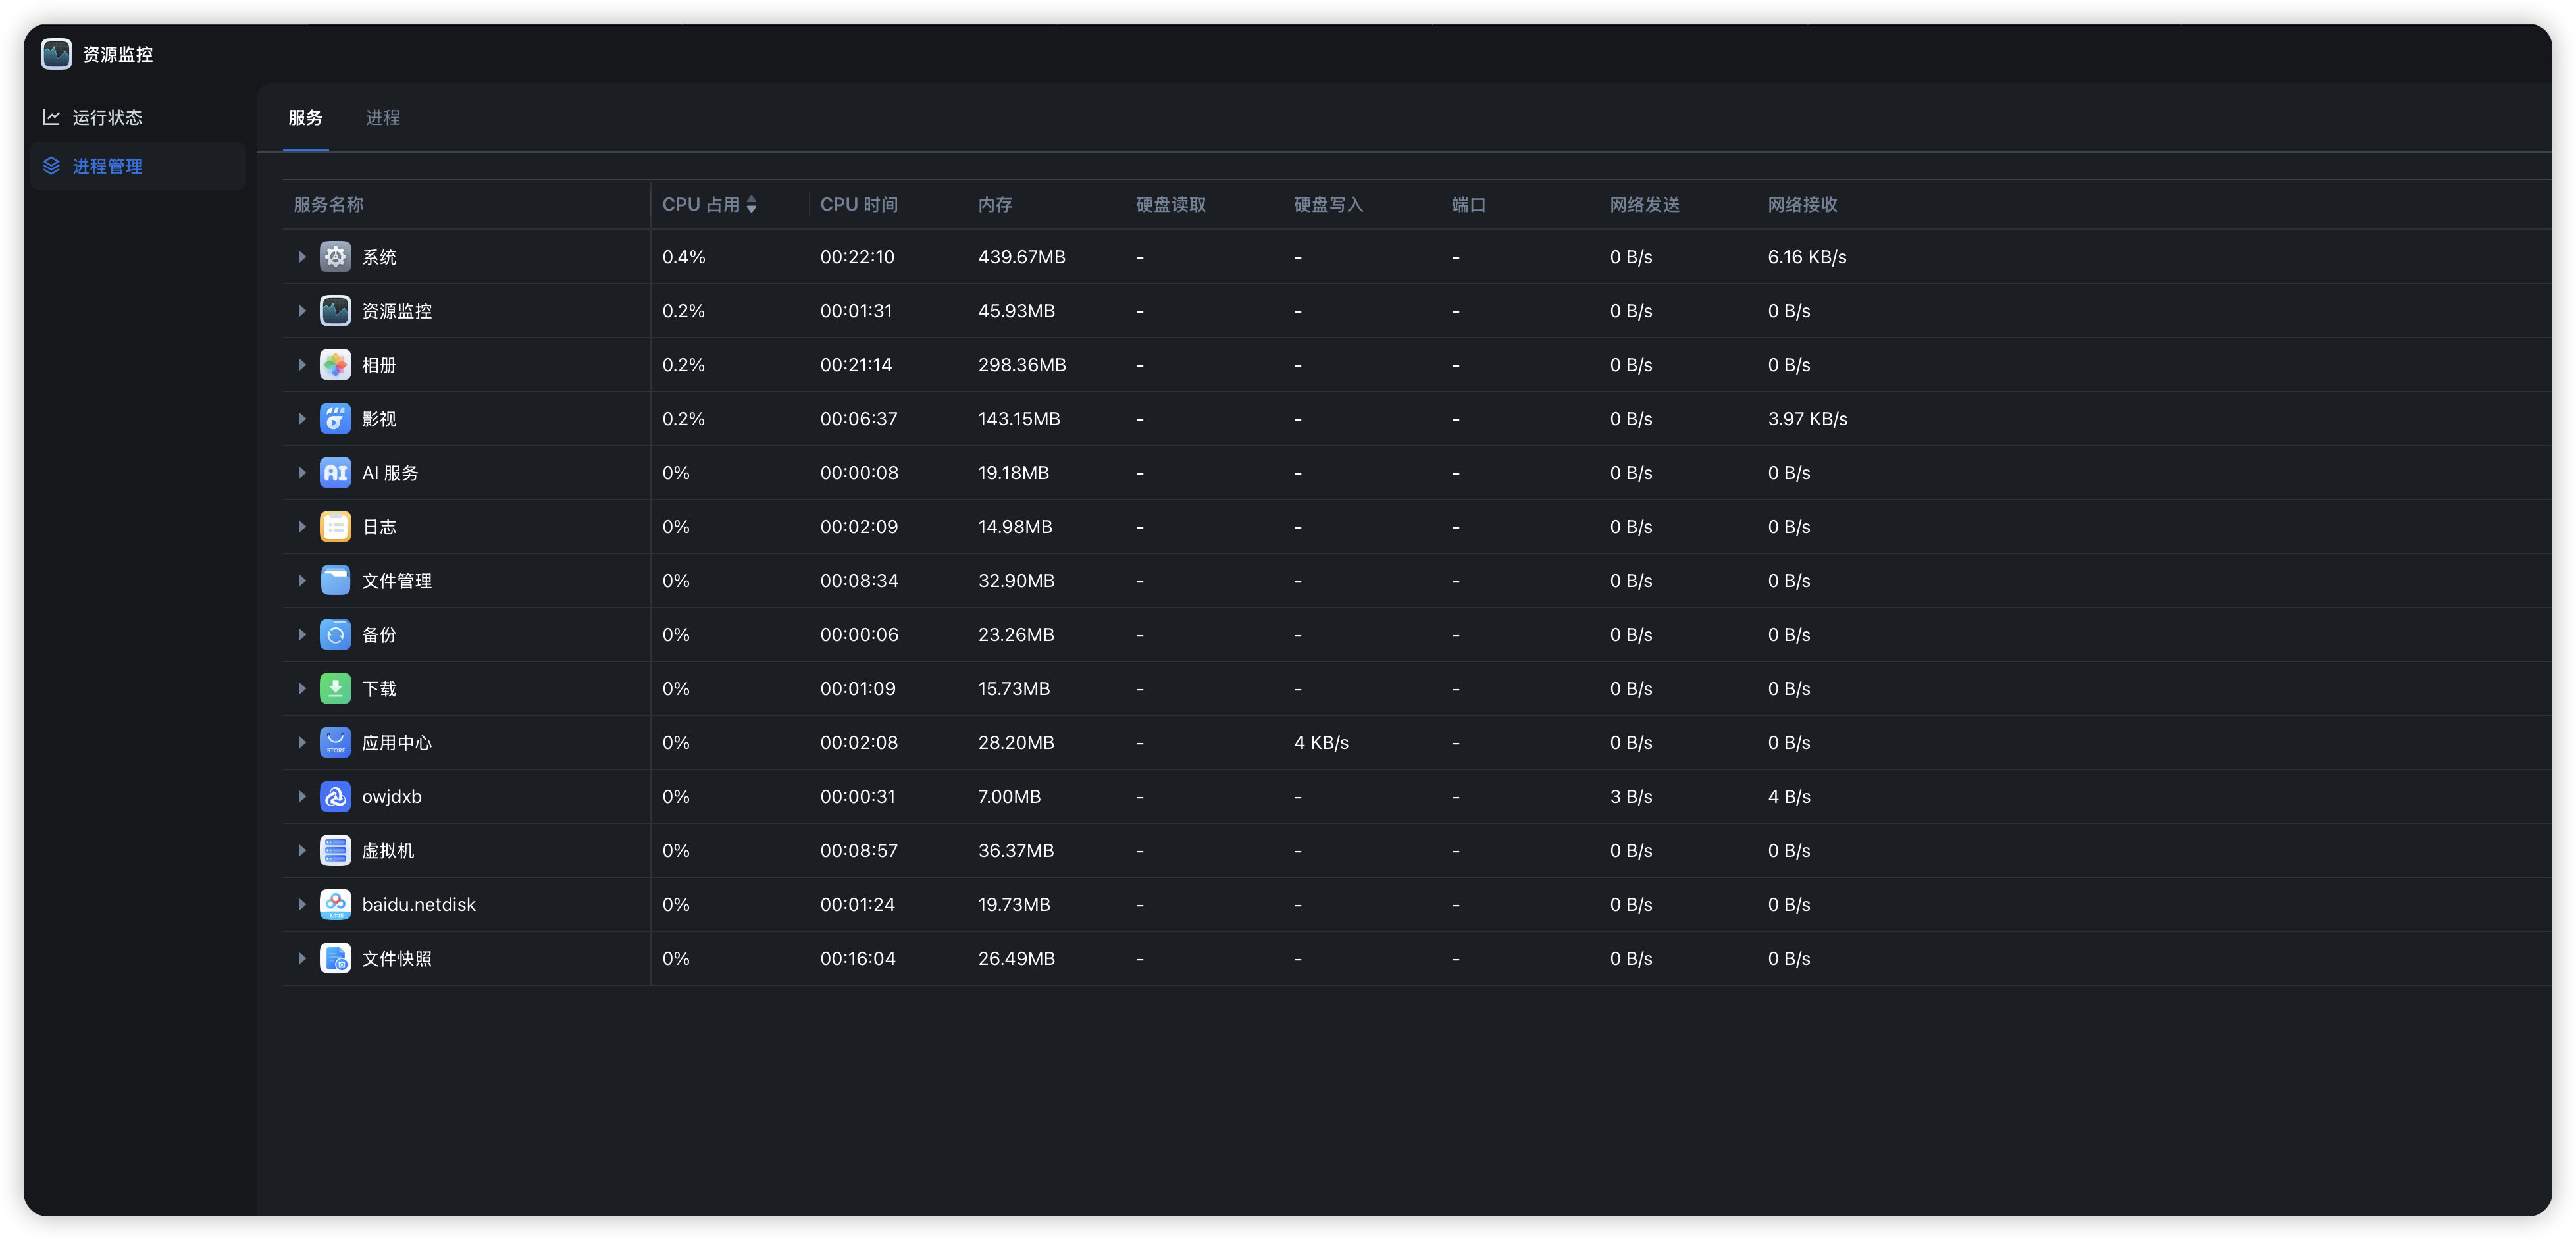Expand the baidu.netdisk service row
This screenshot has width=2576, height=1240.
click(301, 905)
